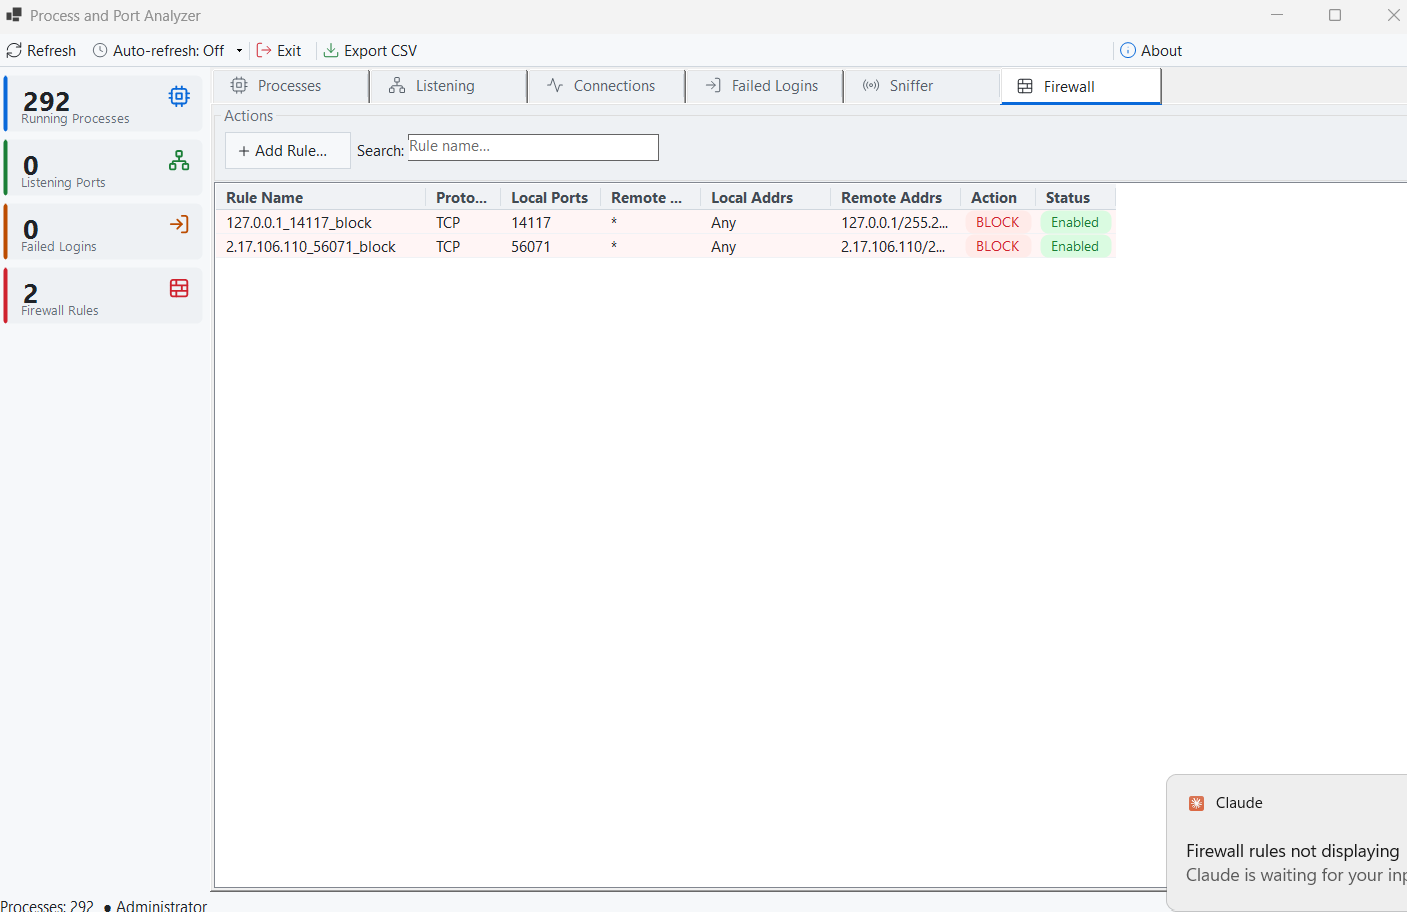Sort by Remote Addrs column header
Viewport: 1407px width, 912px height.
pos(895,198)
